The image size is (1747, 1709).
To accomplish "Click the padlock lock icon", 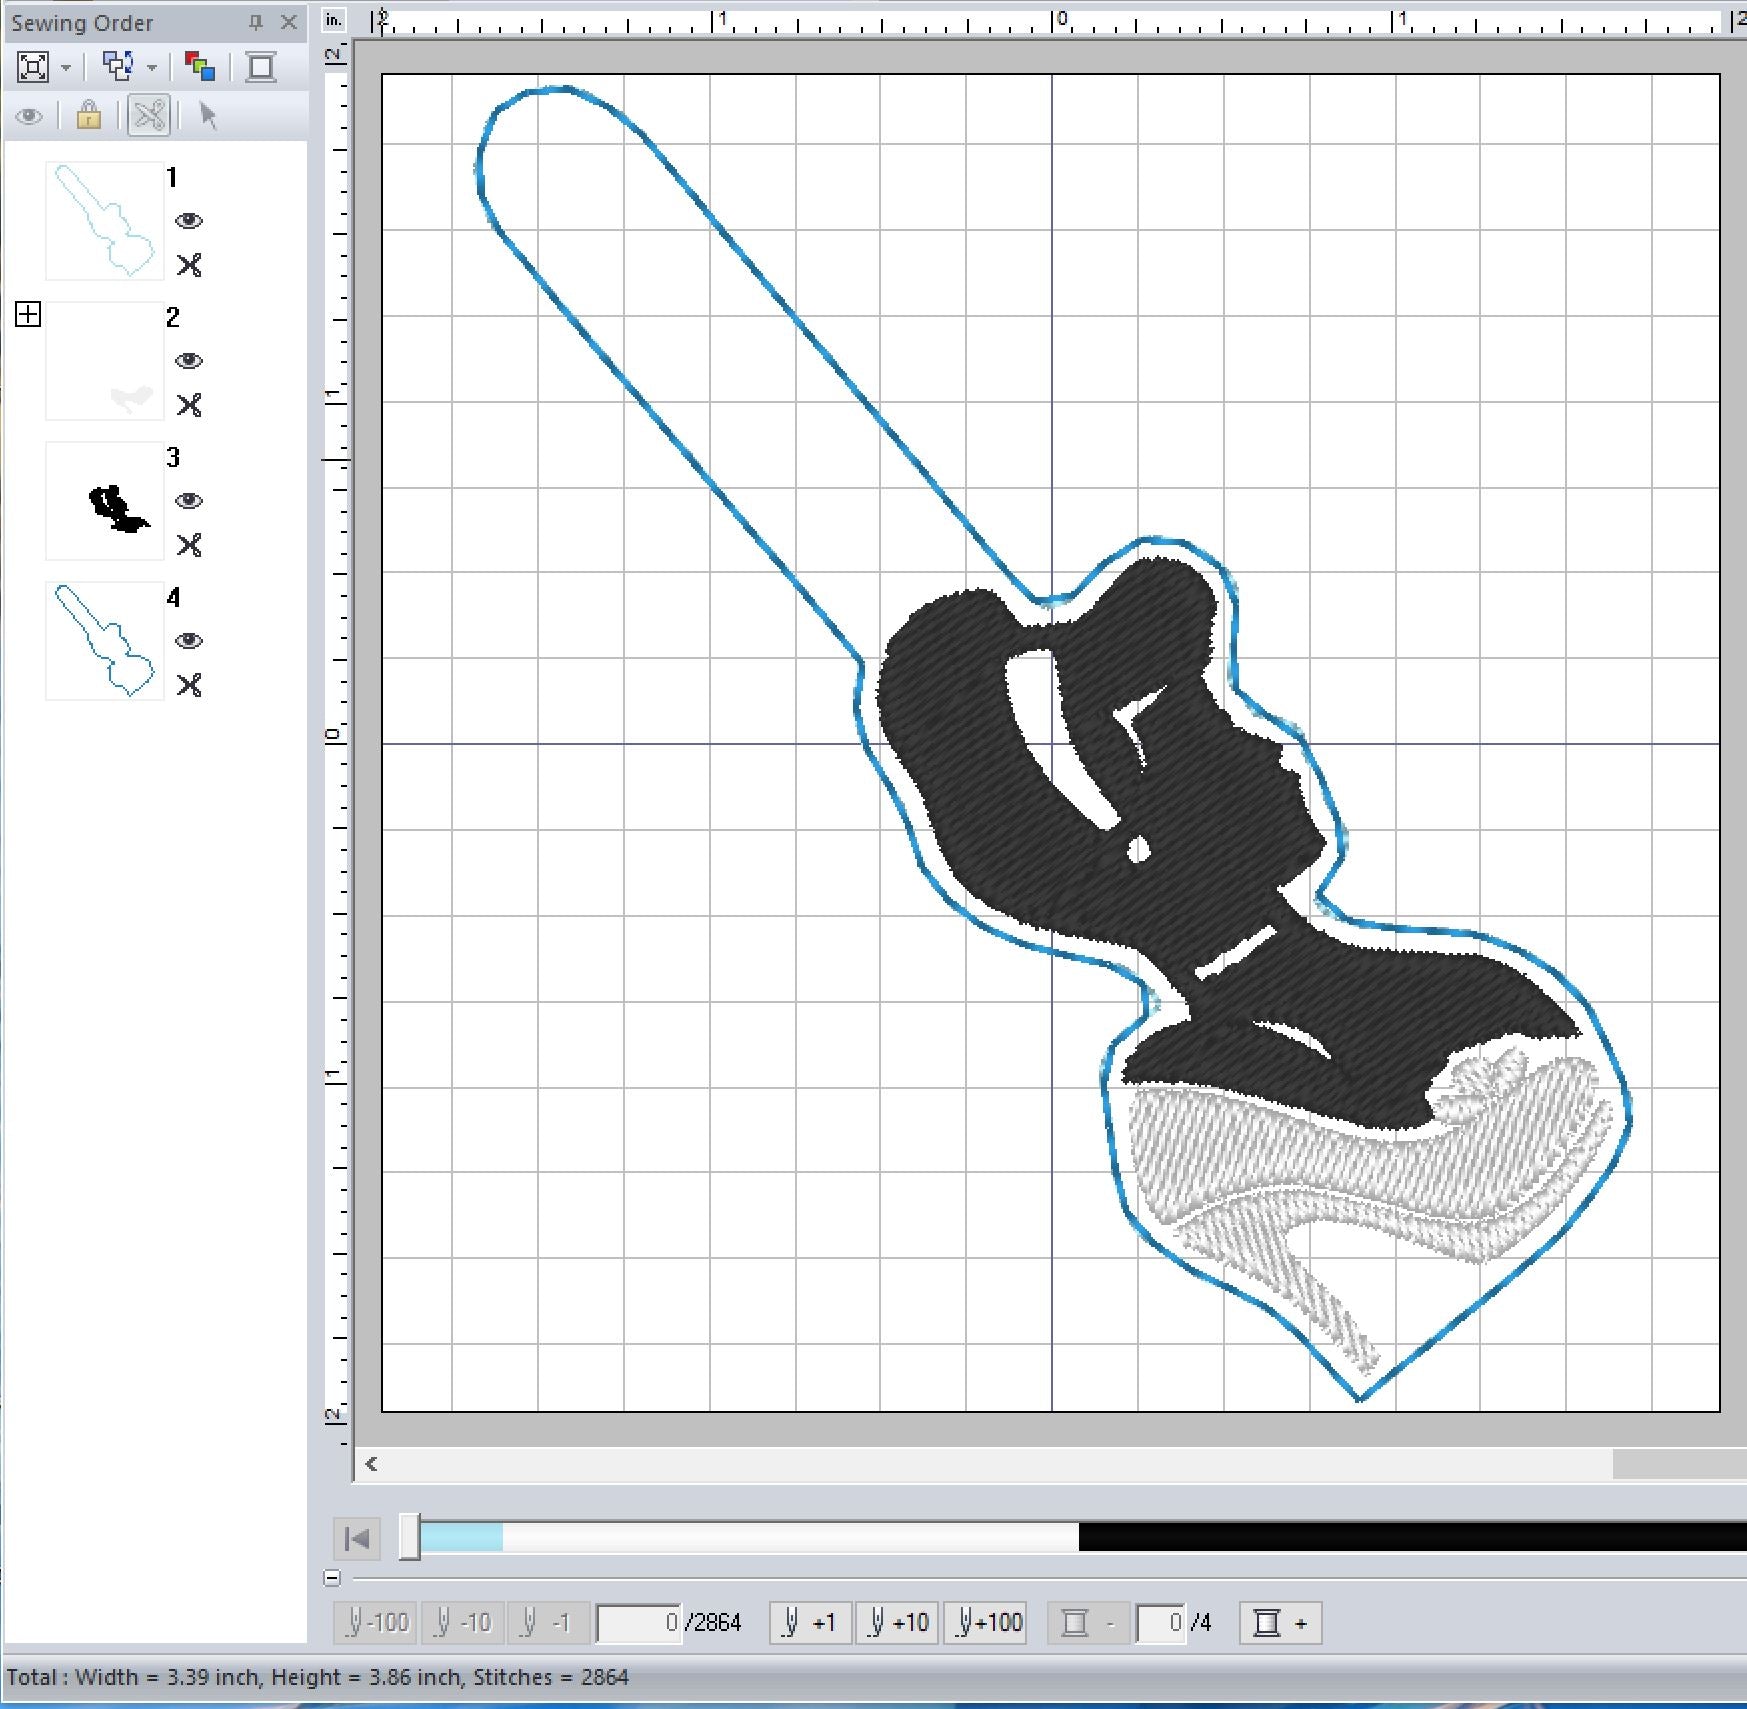I will pos(89,116).
